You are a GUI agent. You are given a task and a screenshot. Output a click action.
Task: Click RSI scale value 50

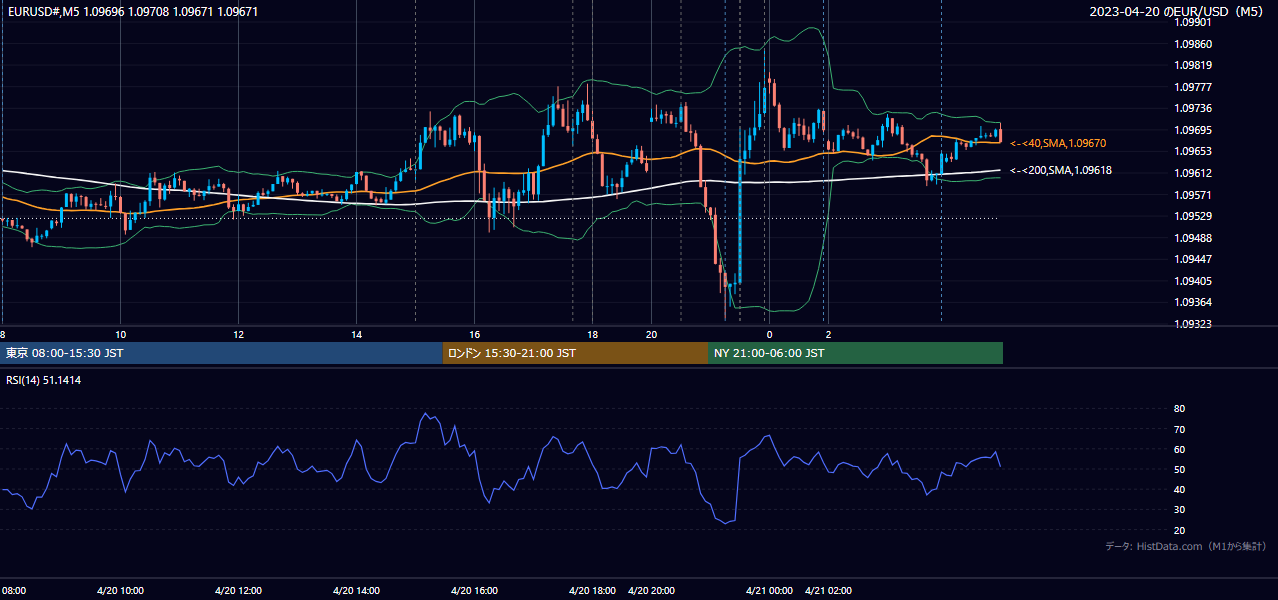(x=1180, y=469)
